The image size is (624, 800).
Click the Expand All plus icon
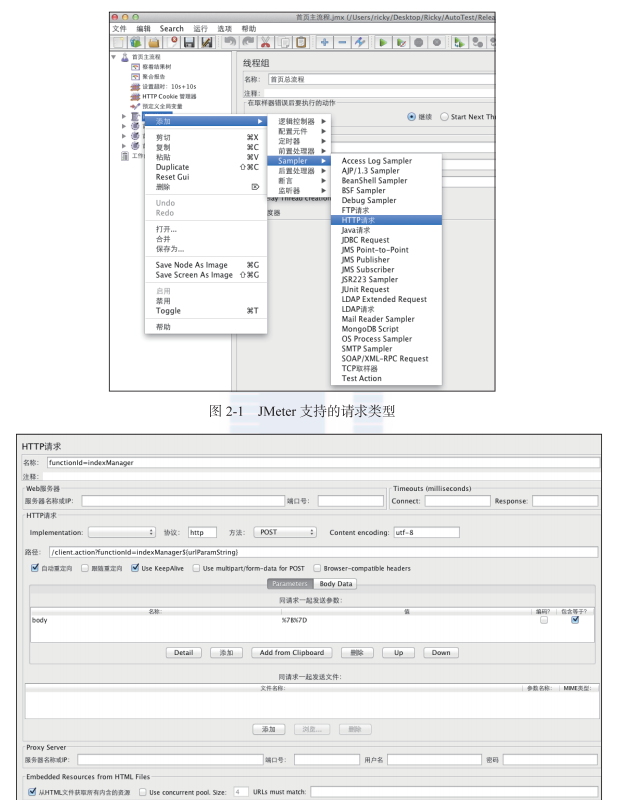click(325, 42)
